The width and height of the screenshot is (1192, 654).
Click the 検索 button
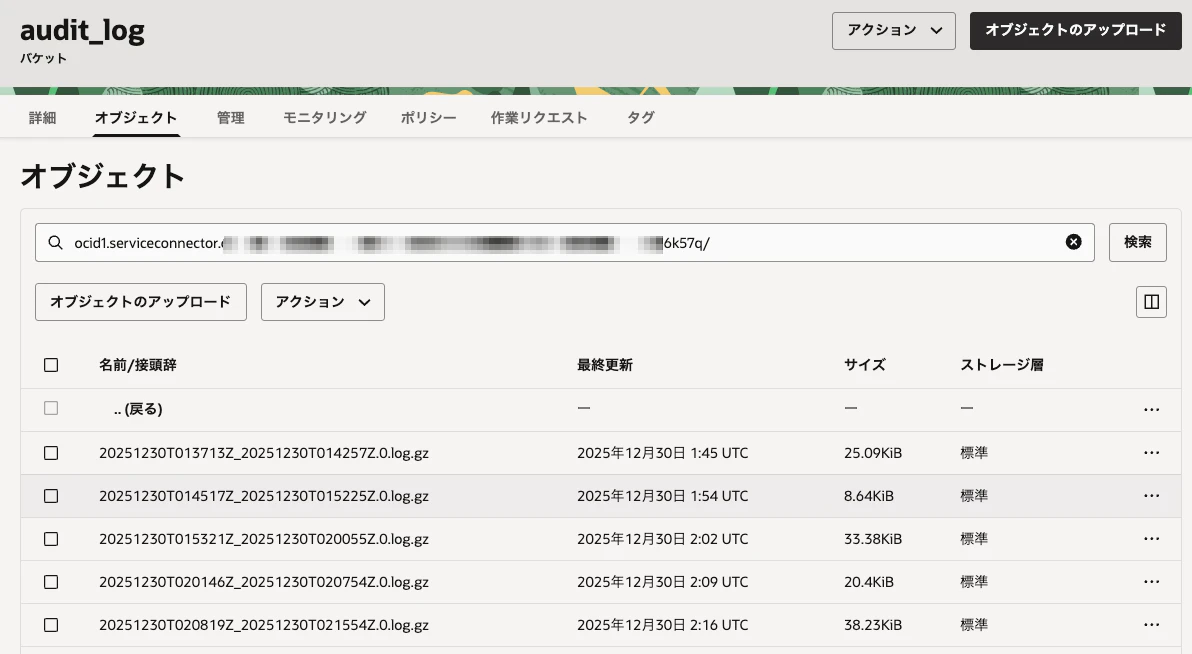[x=1137, y=242]
